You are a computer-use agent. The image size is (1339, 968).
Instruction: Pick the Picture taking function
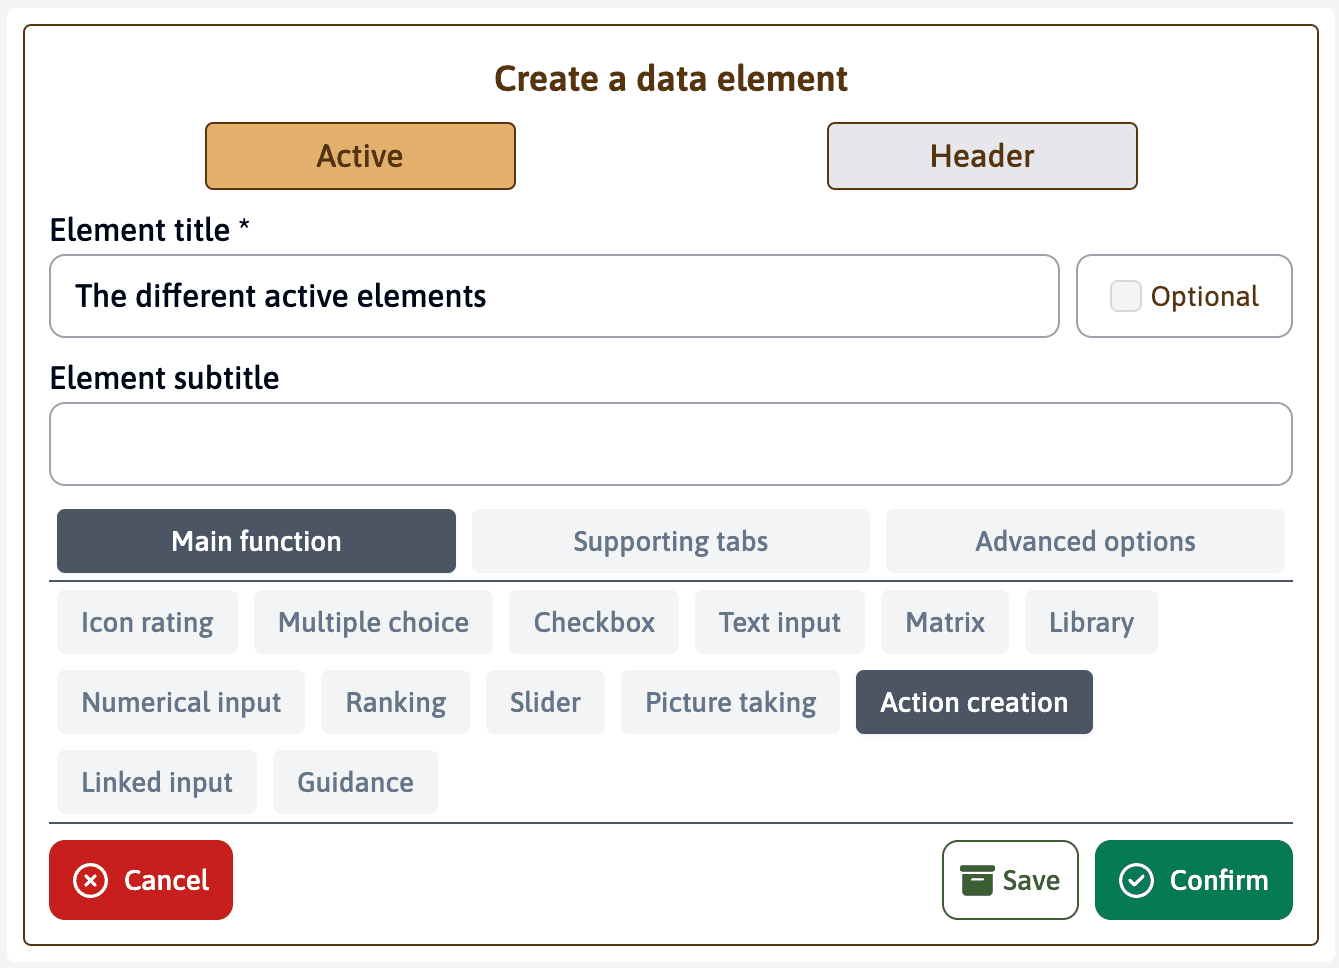730,702
